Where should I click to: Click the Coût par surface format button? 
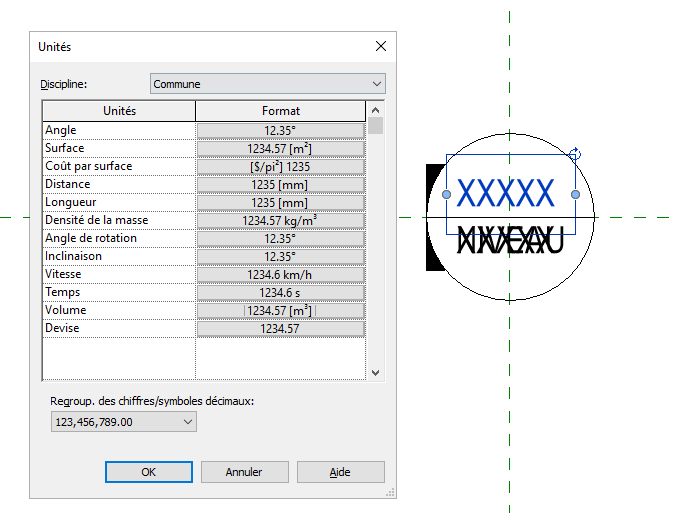281,167
